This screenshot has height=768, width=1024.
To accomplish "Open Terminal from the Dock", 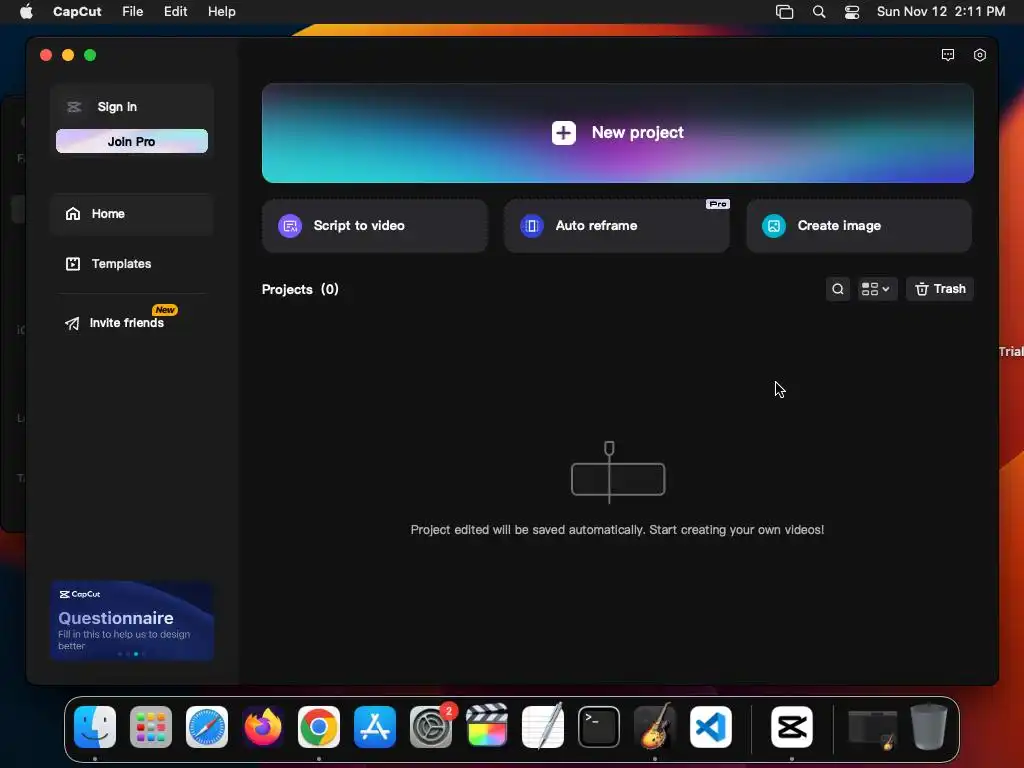I will [x=599, y=727].
